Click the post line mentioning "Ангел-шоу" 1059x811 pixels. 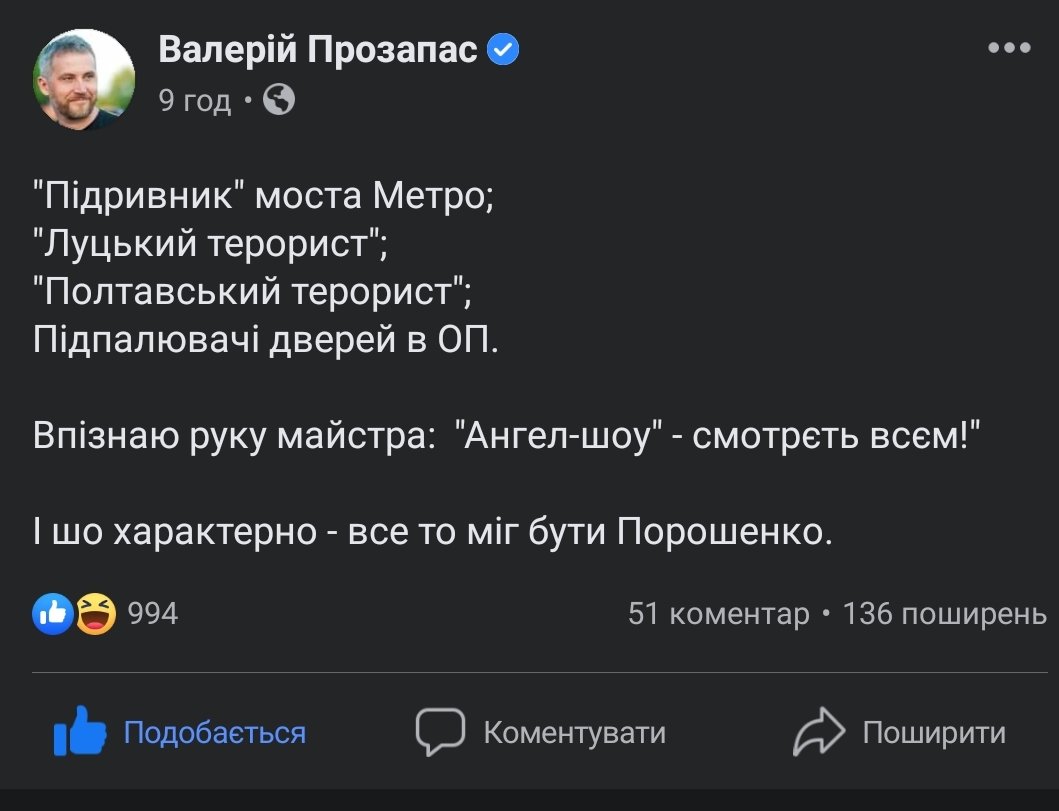click(506, 436)
